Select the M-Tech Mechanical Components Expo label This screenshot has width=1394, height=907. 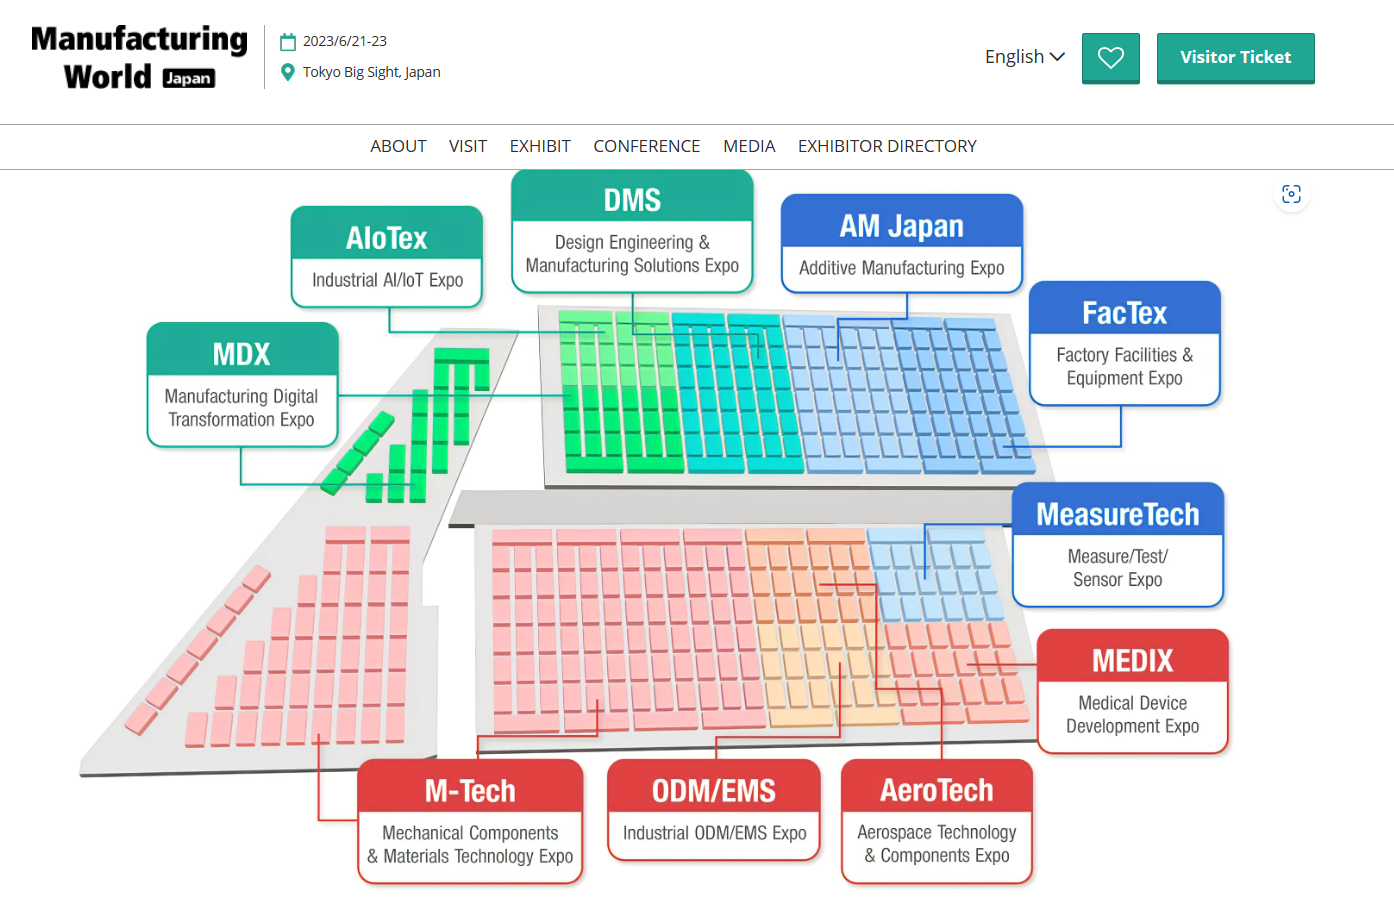click(470, 821)
